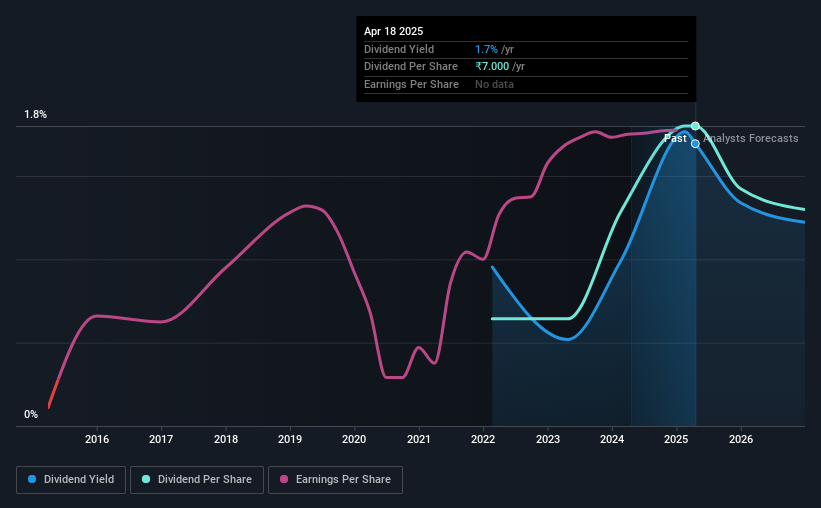Click the 0% y-axis label
The width and height of the screenshot is (821, 508).
(x=31, y=414)
